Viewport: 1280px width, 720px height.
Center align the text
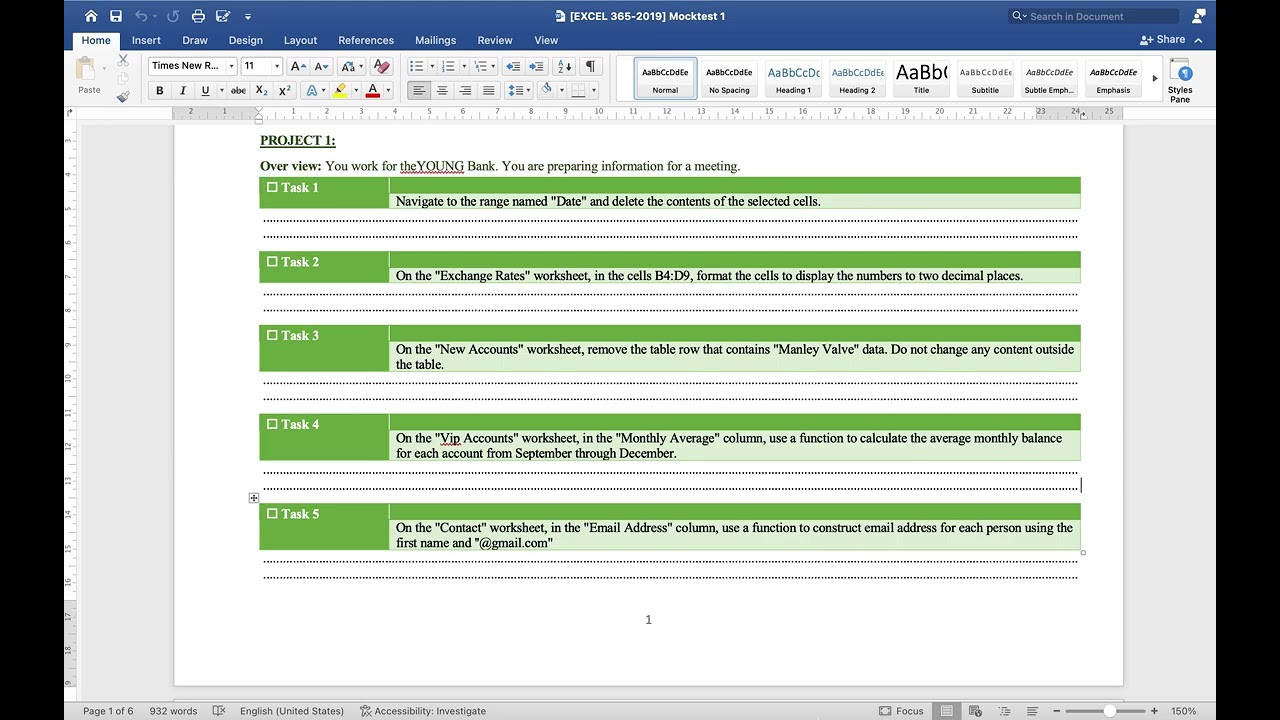point(442,90)
